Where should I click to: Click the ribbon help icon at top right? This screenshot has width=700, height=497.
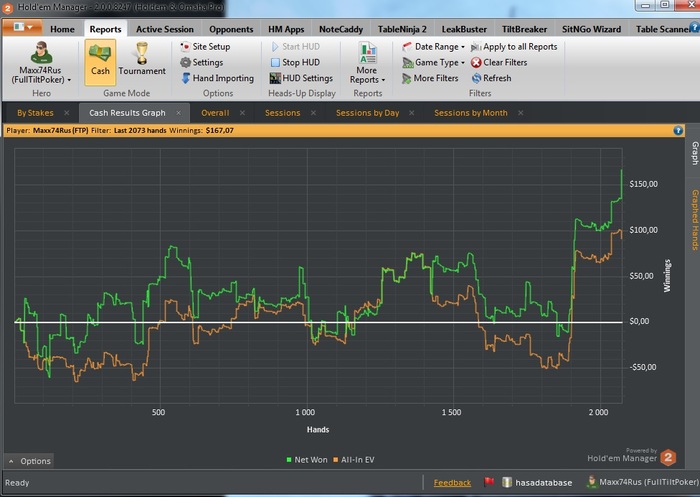point(695,28)
